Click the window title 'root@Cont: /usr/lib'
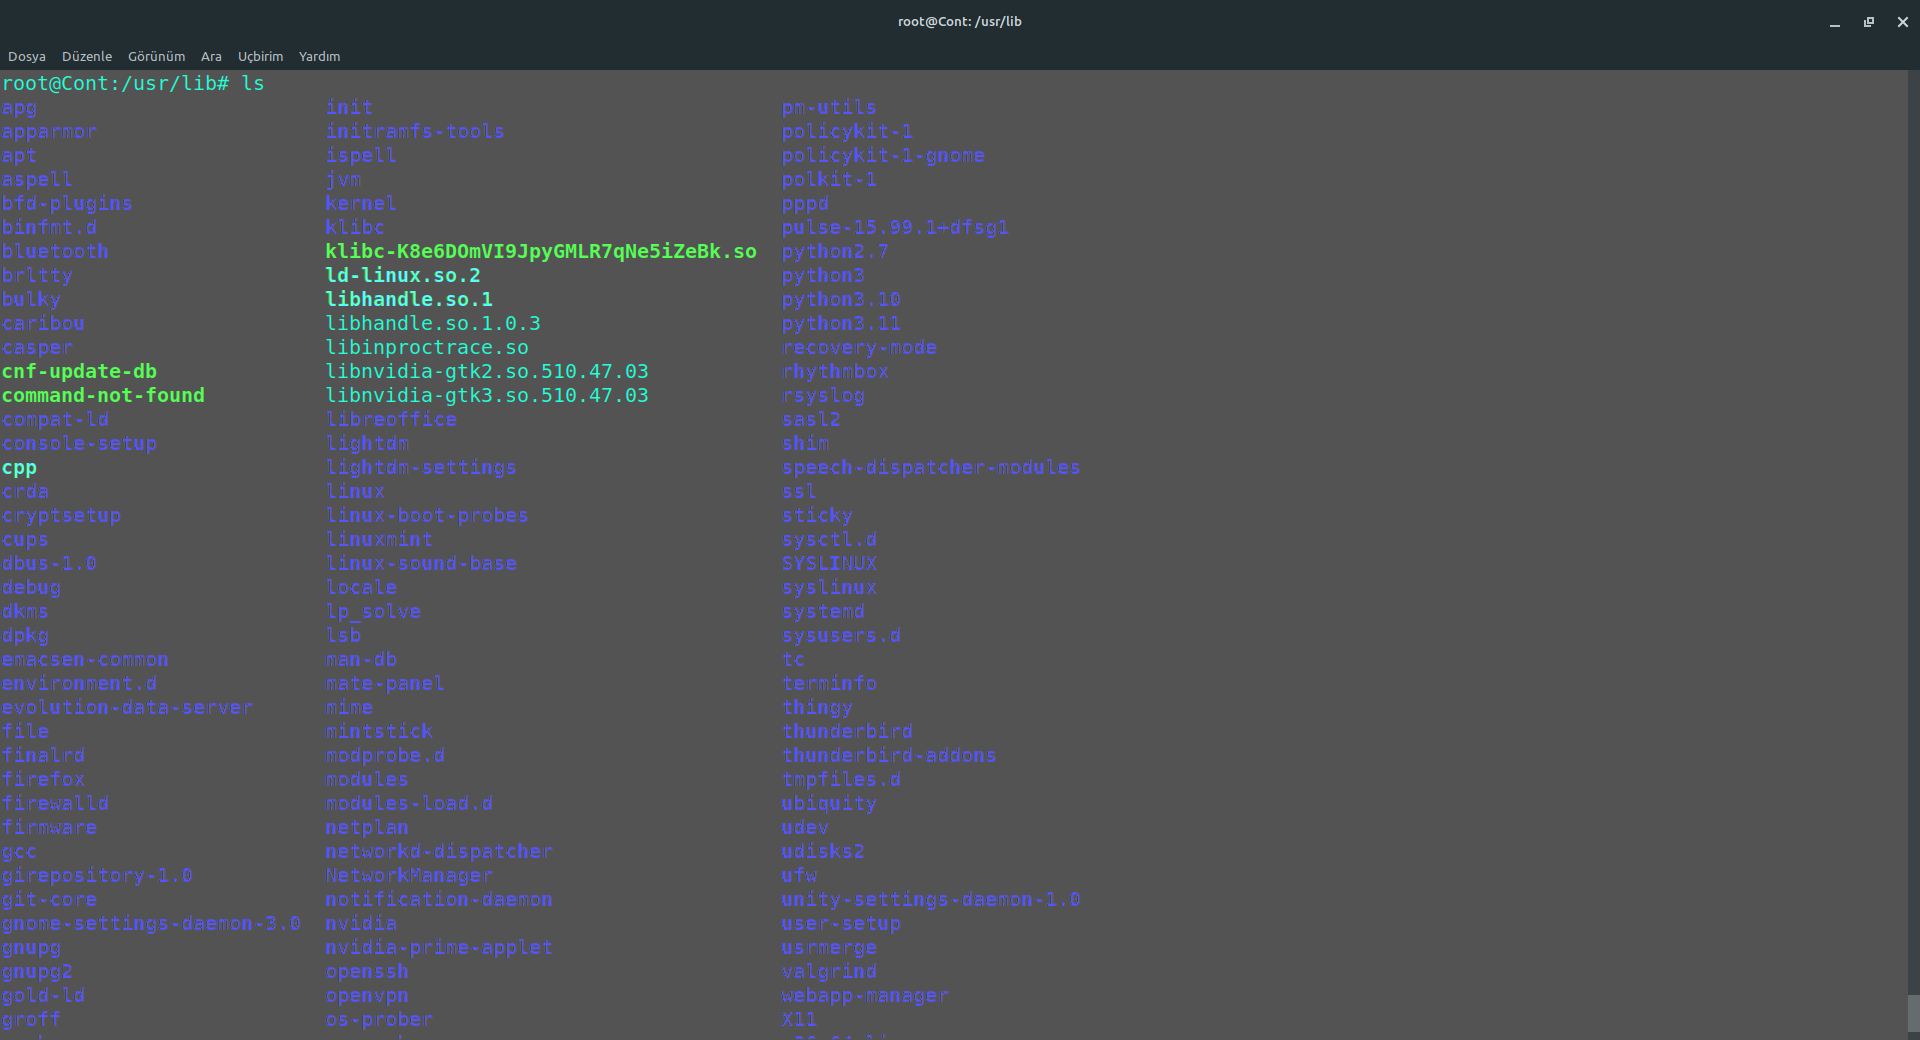Image resolution: width=1920 pixels, height=1040 pixels. 960,22
